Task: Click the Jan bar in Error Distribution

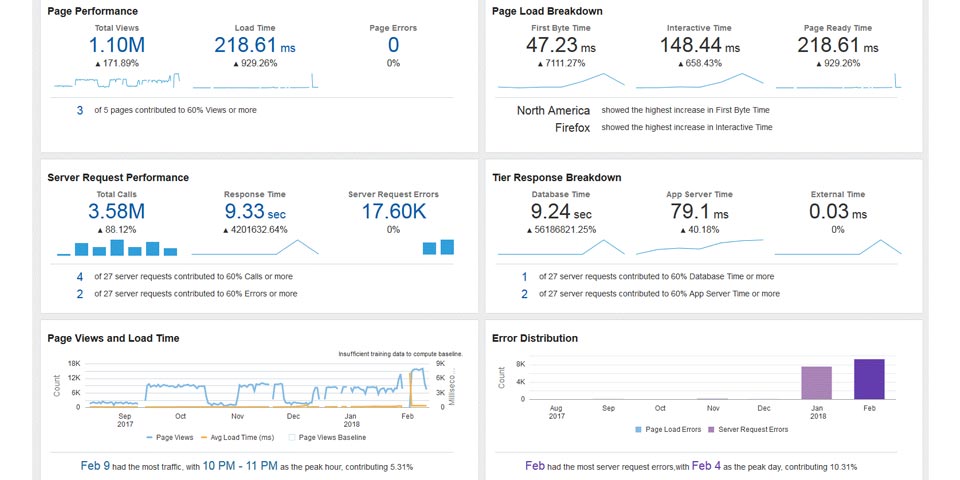Action: coord(816,383)
